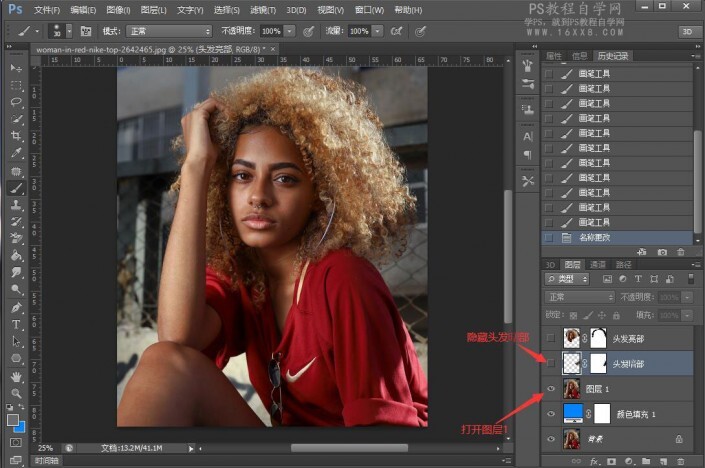Screen dimensions: 705x468
Task: Select the Horizontal Type tool
Action: pyautogui.click(x=17, y=324)
